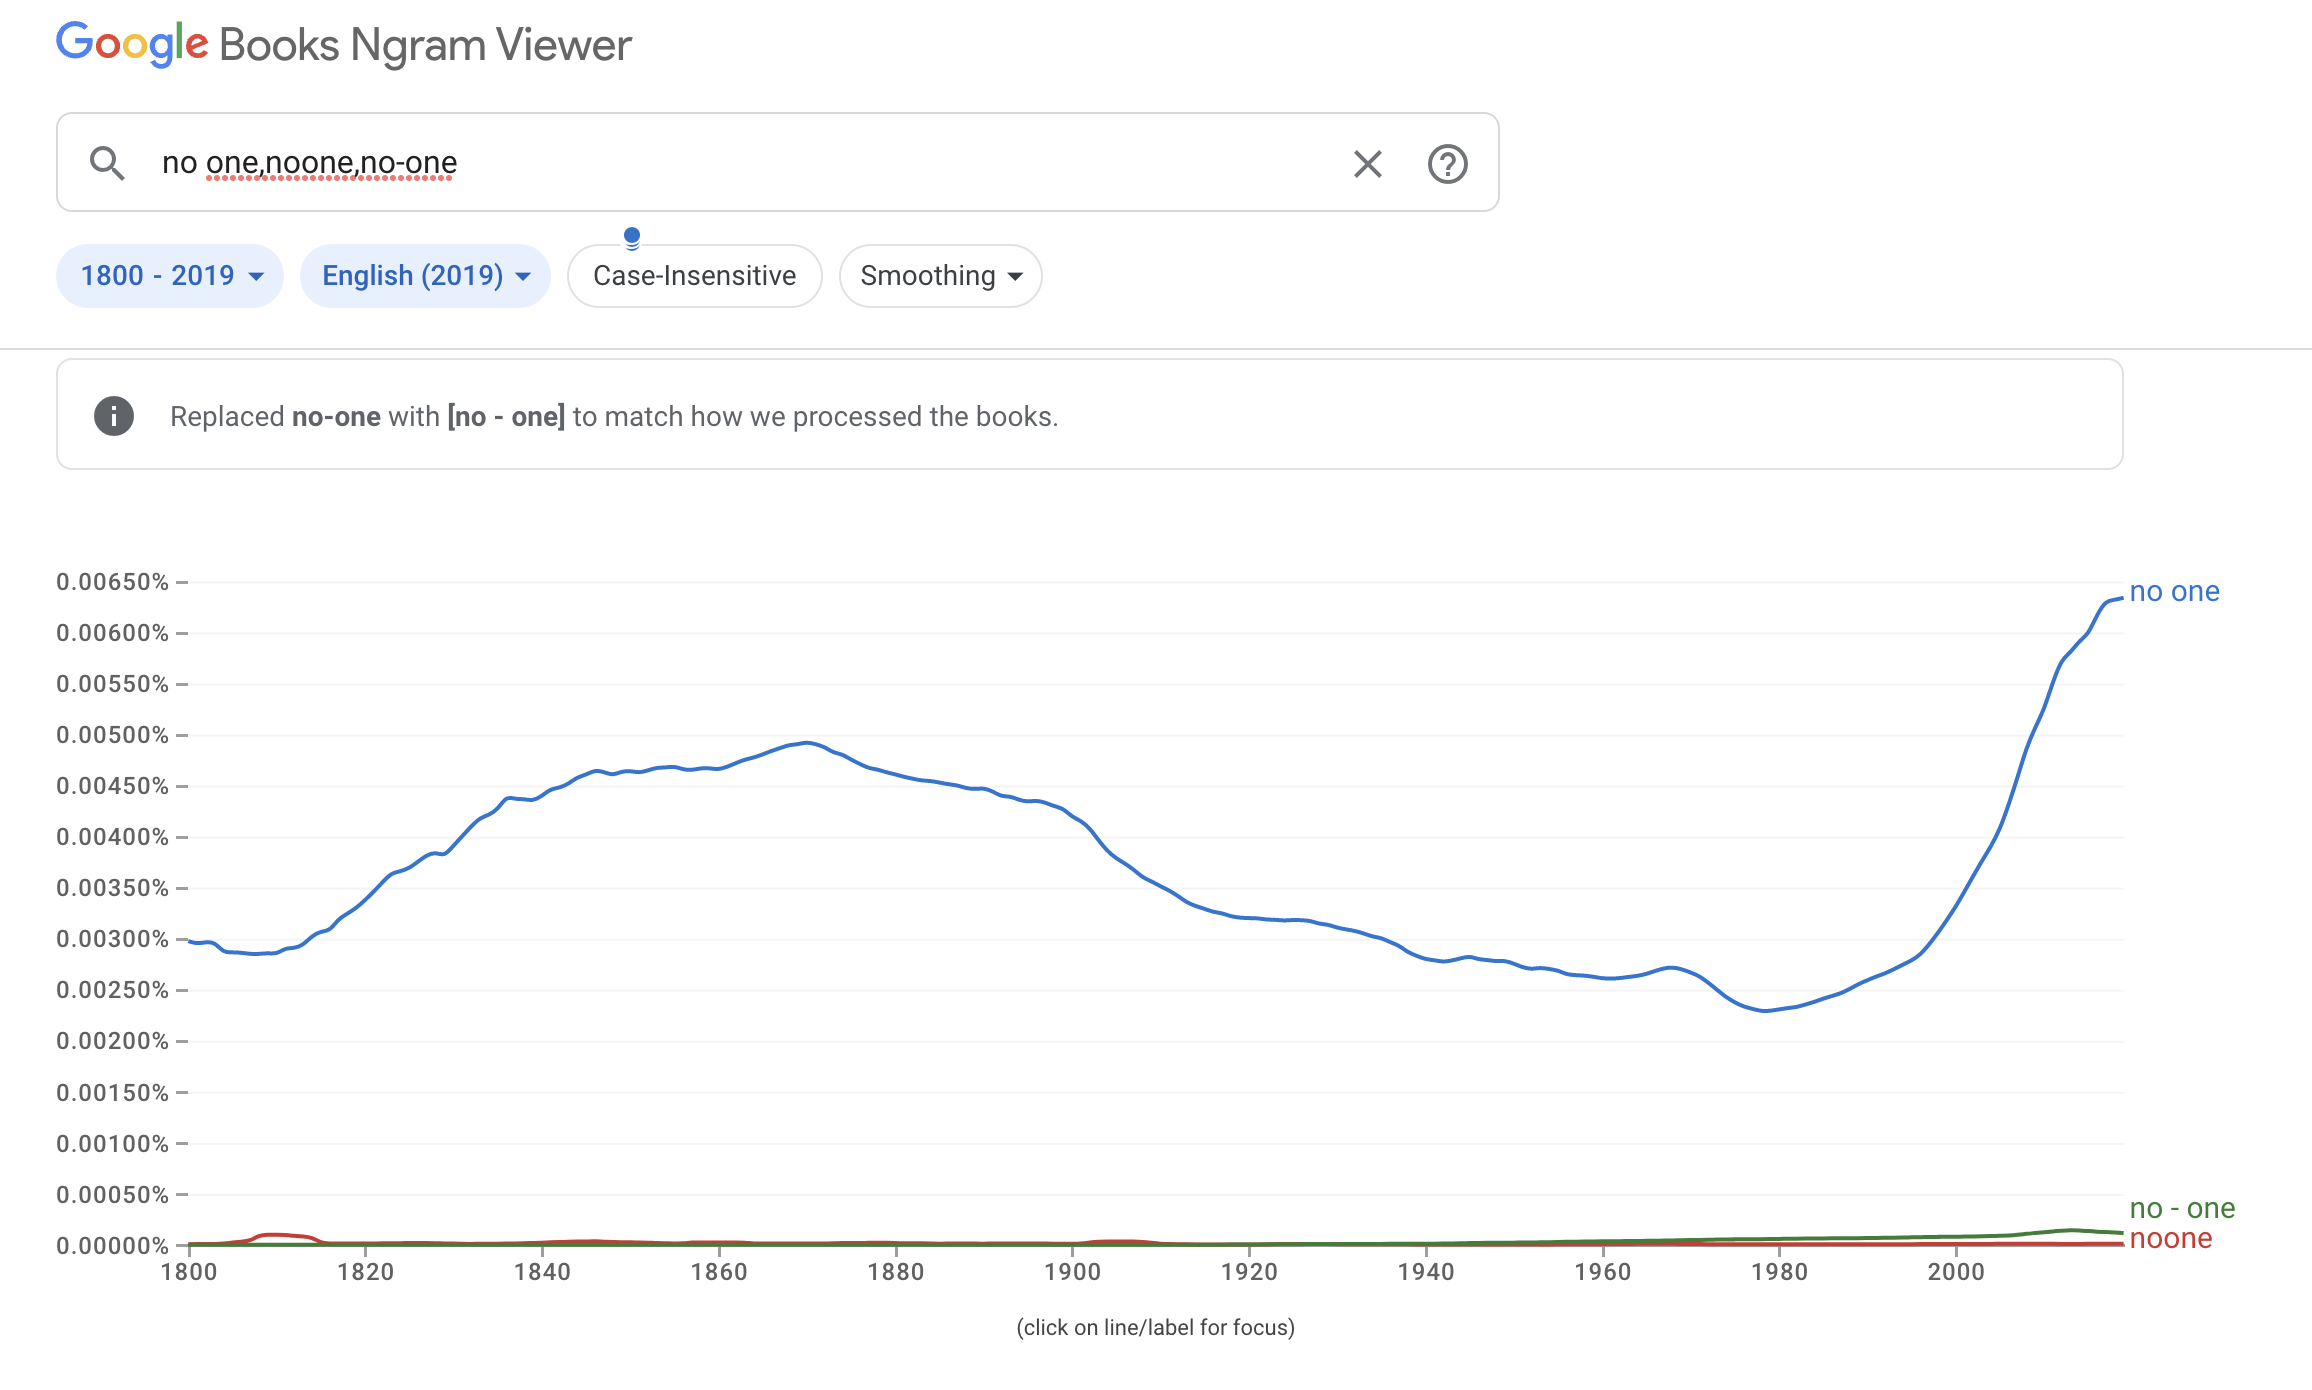This screenshot has height=1390, width=2312.
Task: Click the search magnifier icon
Action: [x=107, y=163]
